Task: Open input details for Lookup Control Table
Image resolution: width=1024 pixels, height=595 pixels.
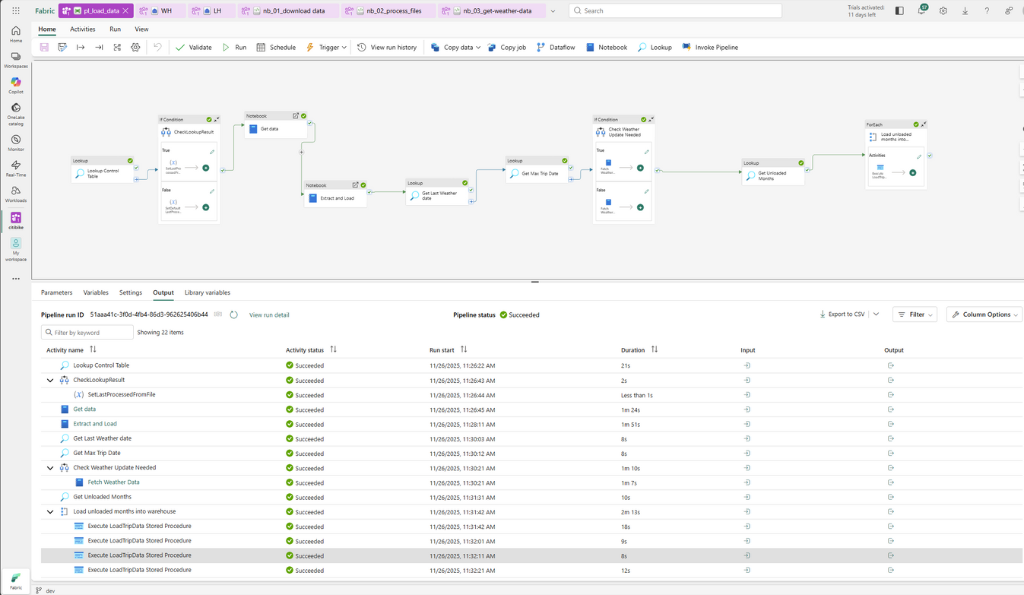Action: (x=747, y=365)
